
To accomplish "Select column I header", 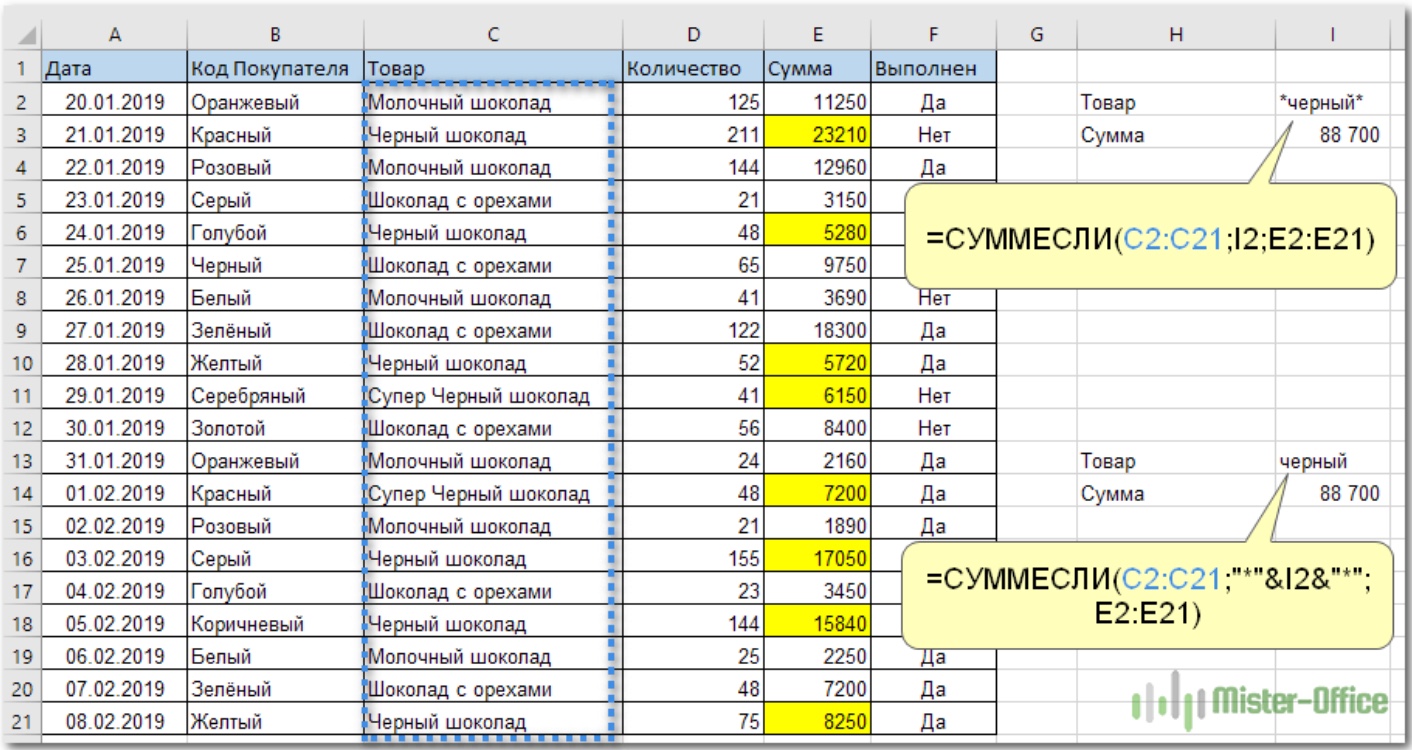I will tap(1332, 34).
